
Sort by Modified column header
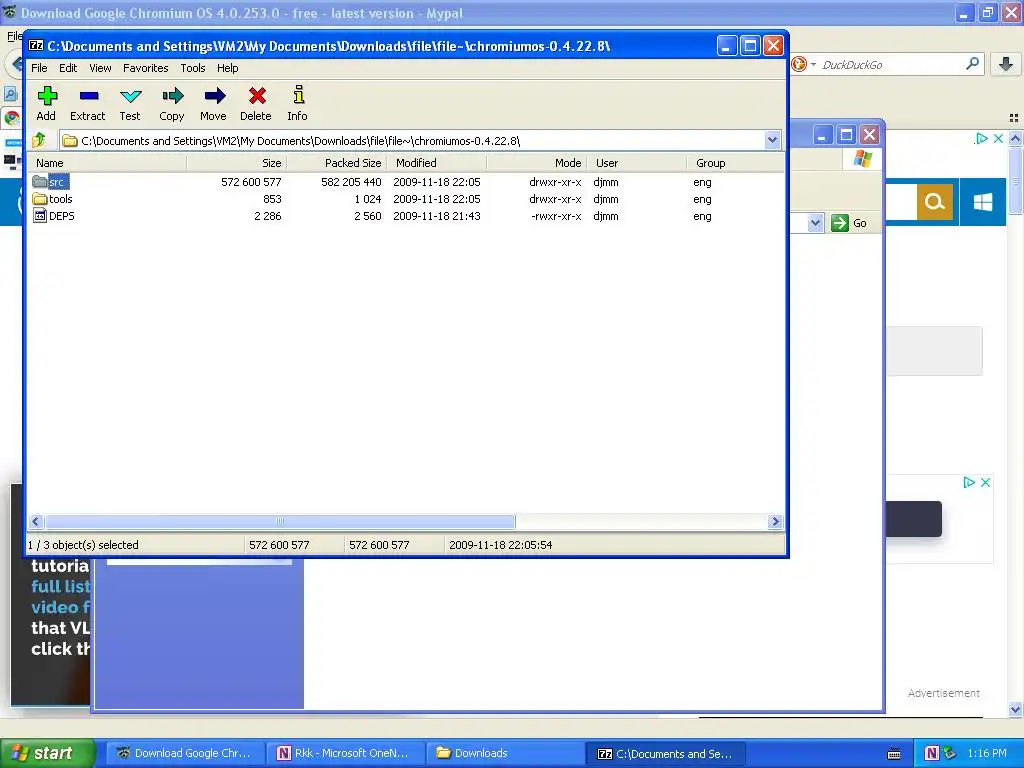(x=436, y=163)
